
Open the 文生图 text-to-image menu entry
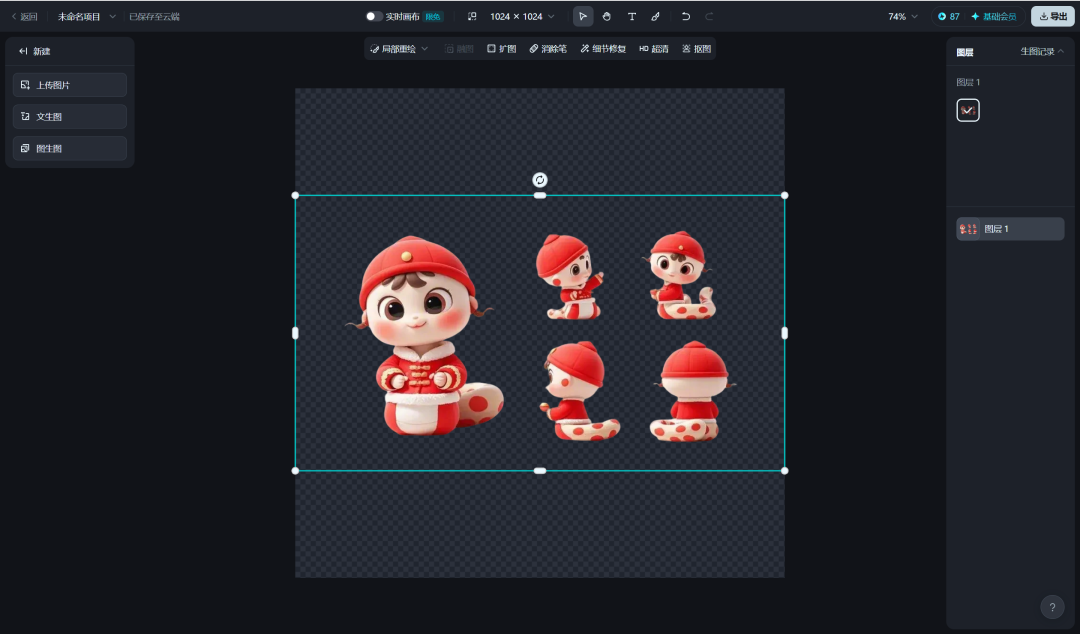[68, 117]
